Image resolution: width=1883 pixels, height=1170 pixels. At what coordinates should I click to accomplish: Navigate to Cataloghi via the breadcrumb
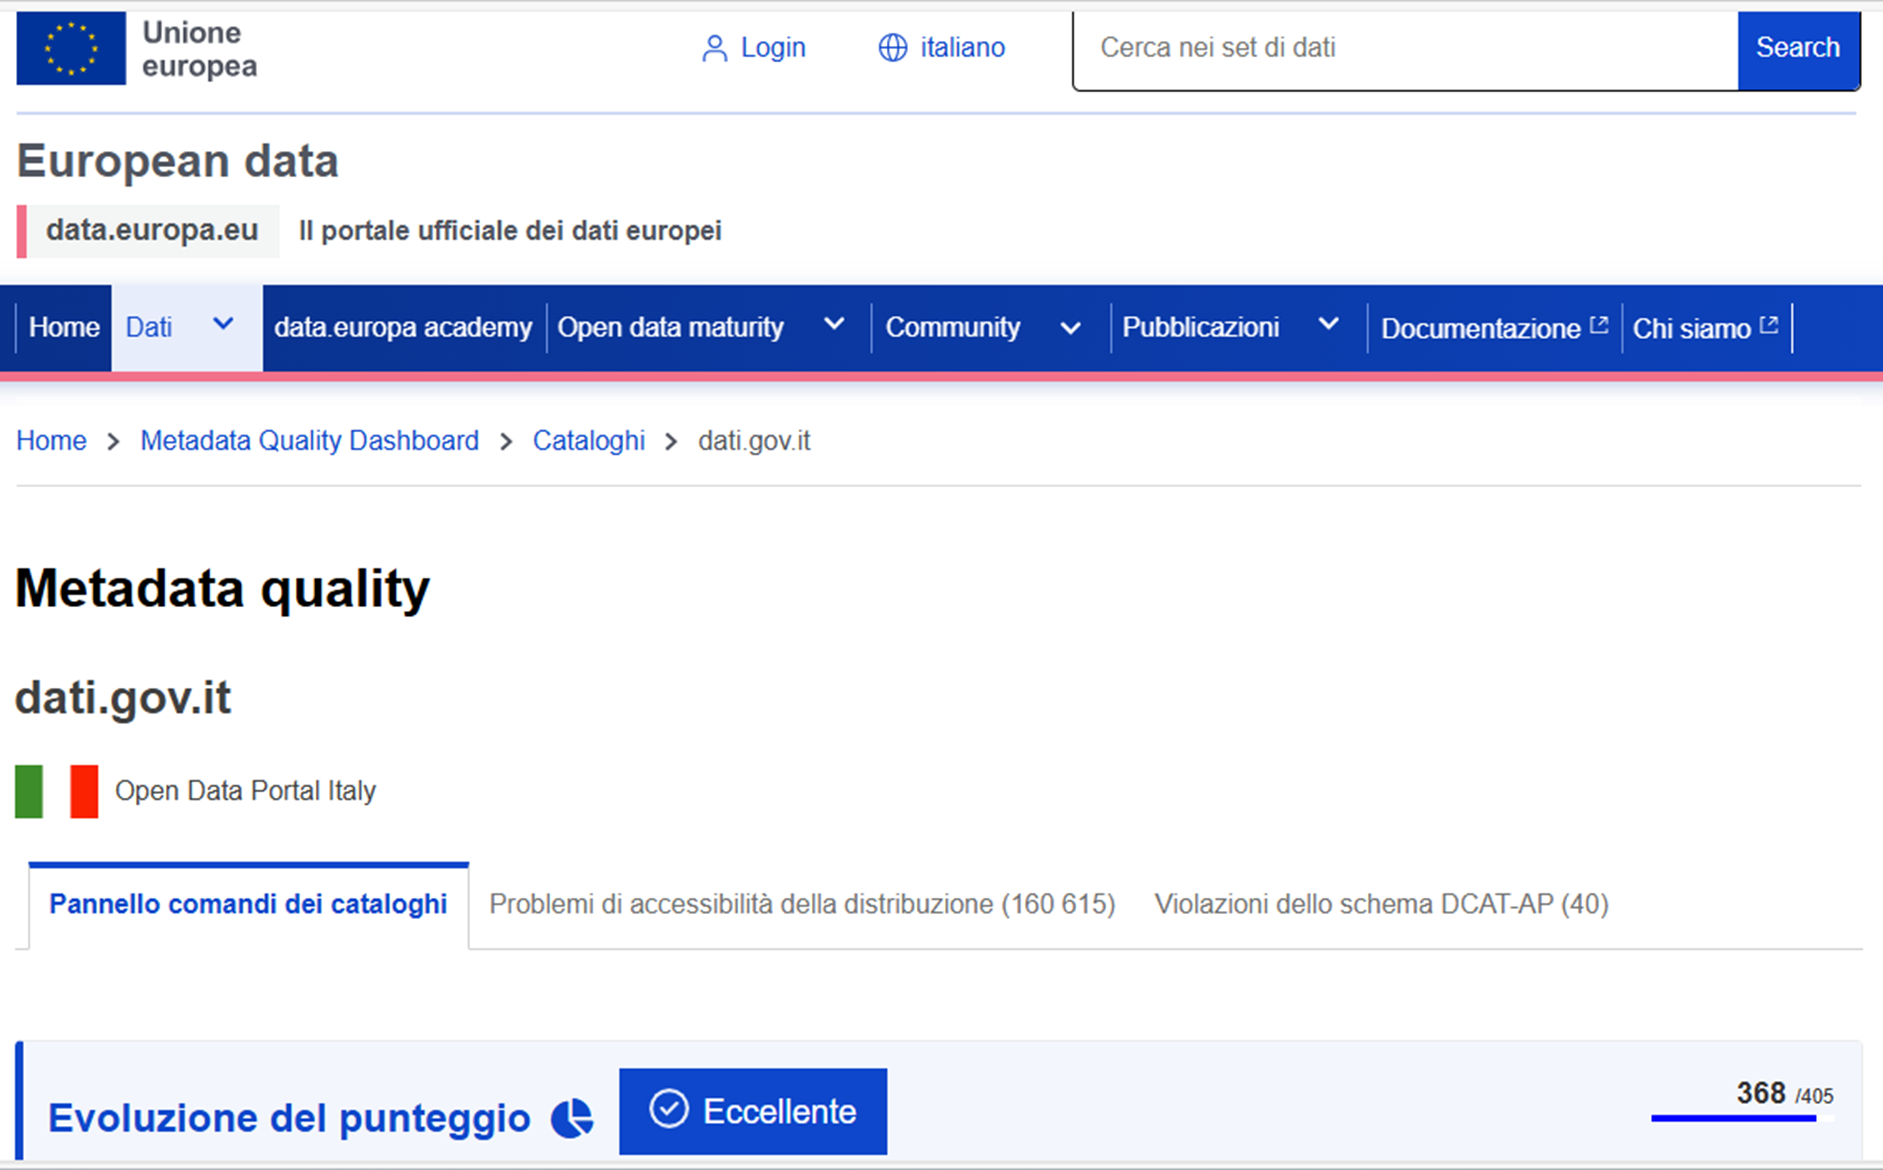coord(588,440)
